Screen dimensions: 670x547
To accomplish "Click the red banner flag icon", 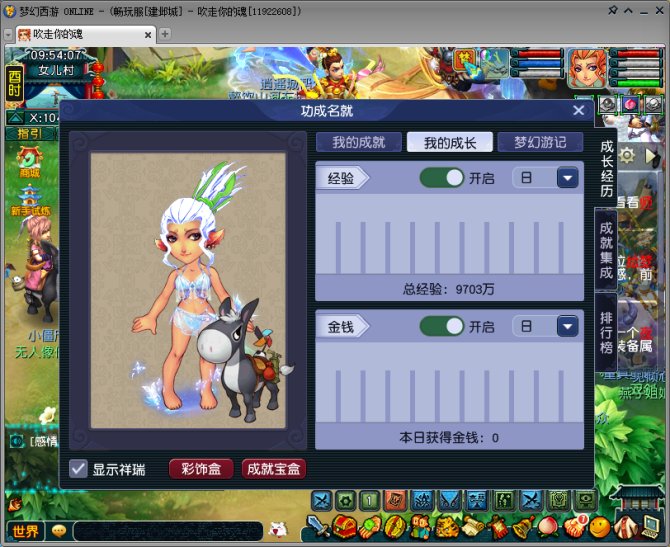I will tap(498, 527).
